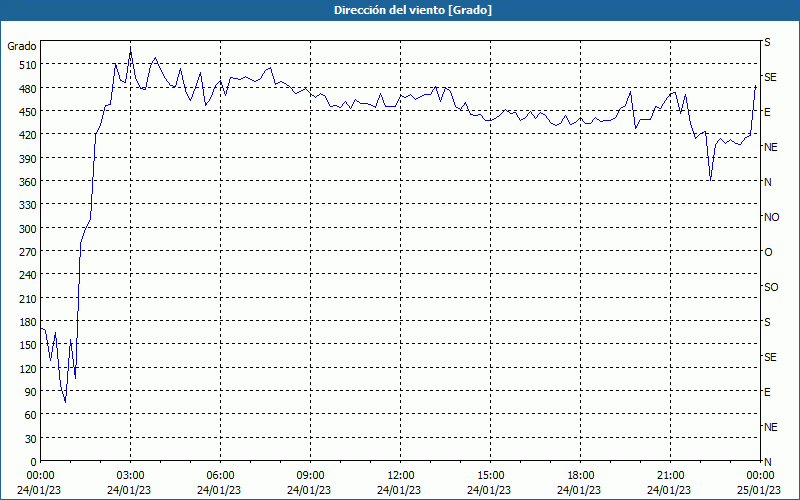Image resolution: width=800 pixels, height=500 pixels.
Task: Click the 'NO' compass direction label
Action: click(x=771, y=217)
